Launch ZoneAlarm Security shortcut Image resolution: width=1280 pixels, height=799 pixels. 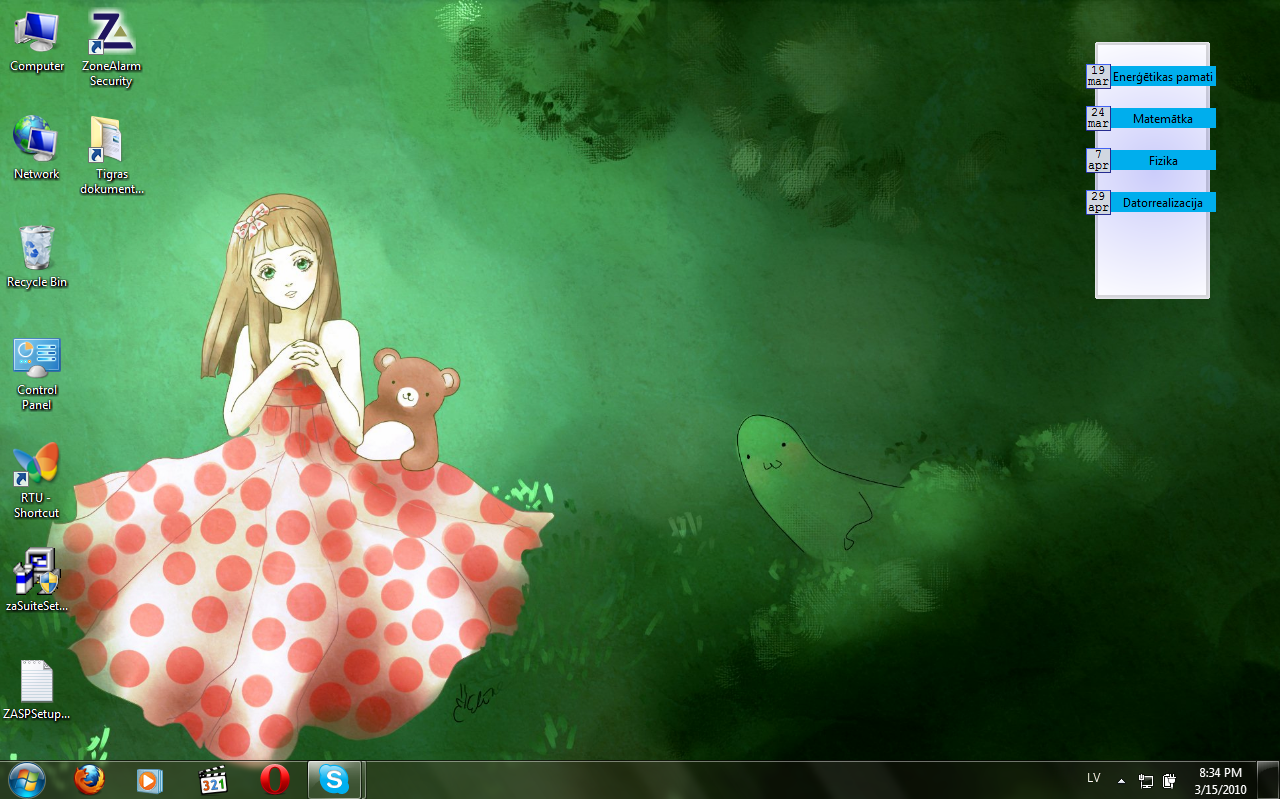point(111,49)
